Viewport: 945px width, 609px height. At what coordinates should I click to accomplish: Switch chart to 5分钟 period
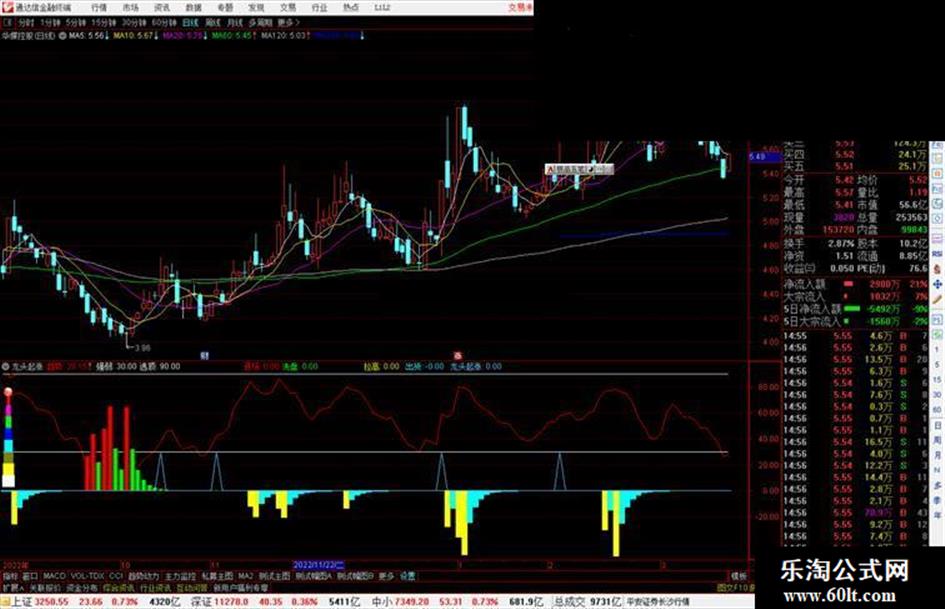click(x=76, y=23)
